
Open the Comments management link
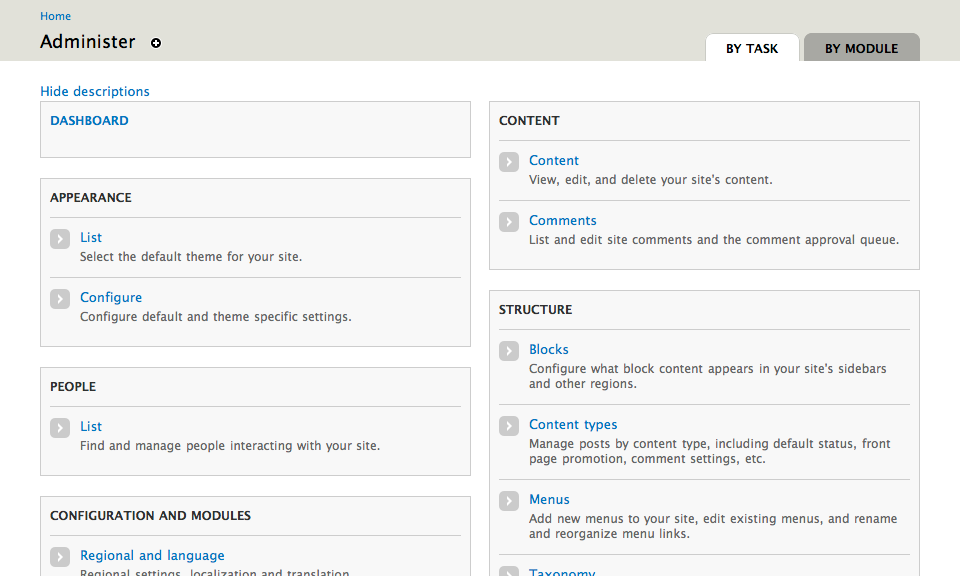[x=563, y=220]
